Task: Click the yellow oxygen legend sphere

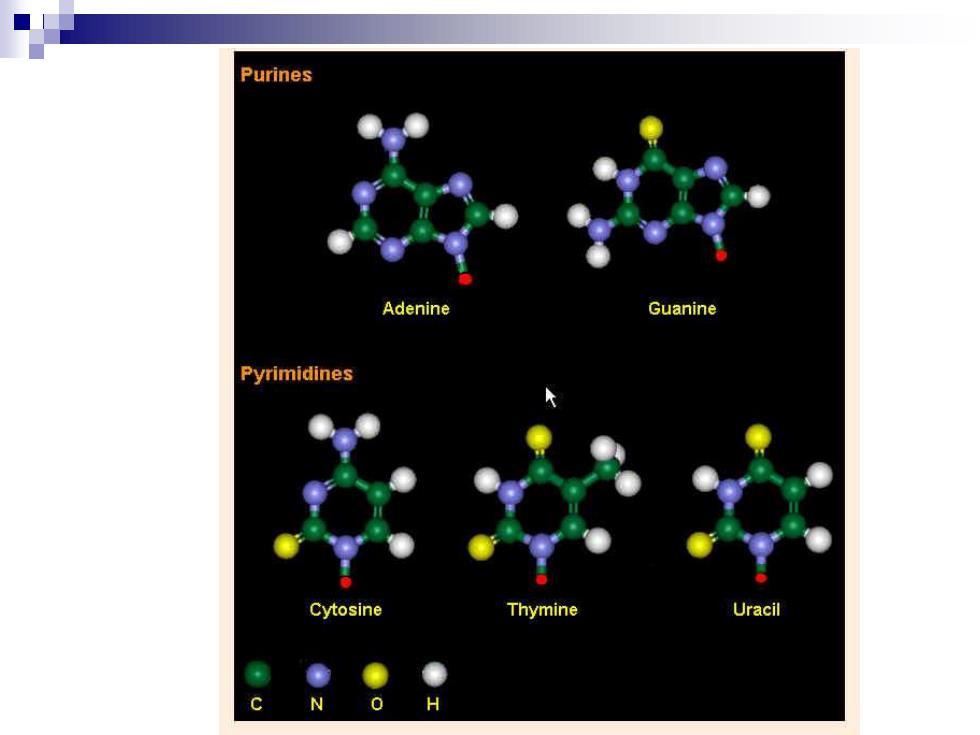Action: point(376,676)
